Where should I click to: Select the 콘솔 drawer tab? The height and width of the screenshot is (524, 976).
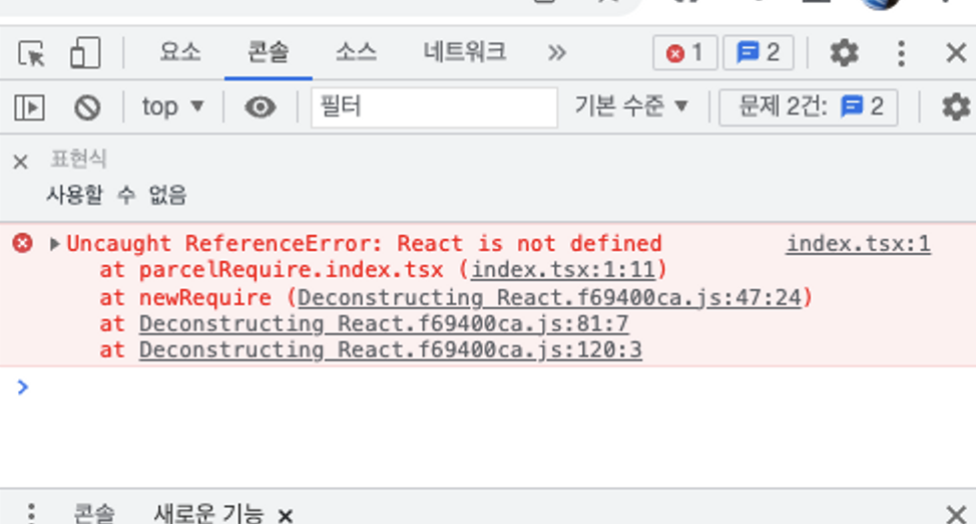(x=94, y=513)
